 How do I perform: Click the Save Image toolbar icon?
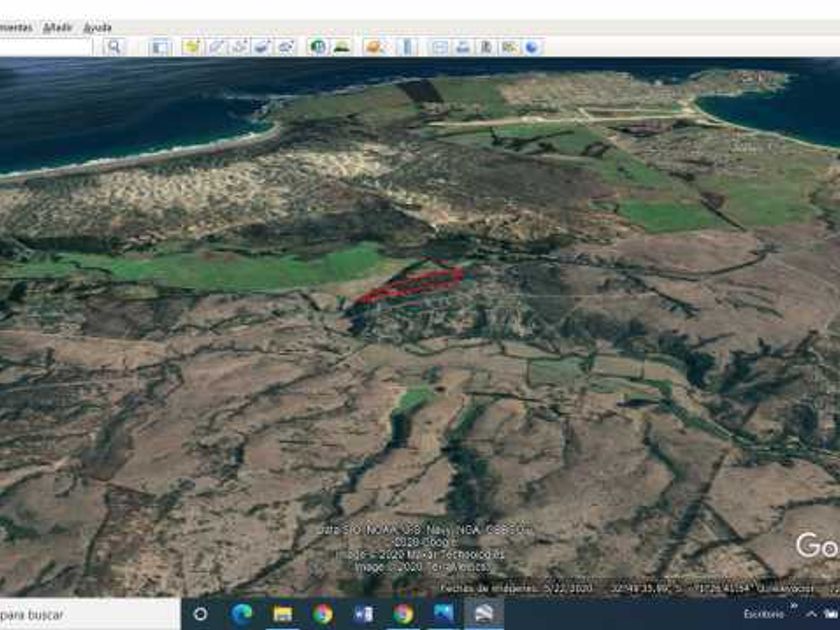(x=486, y=46)
